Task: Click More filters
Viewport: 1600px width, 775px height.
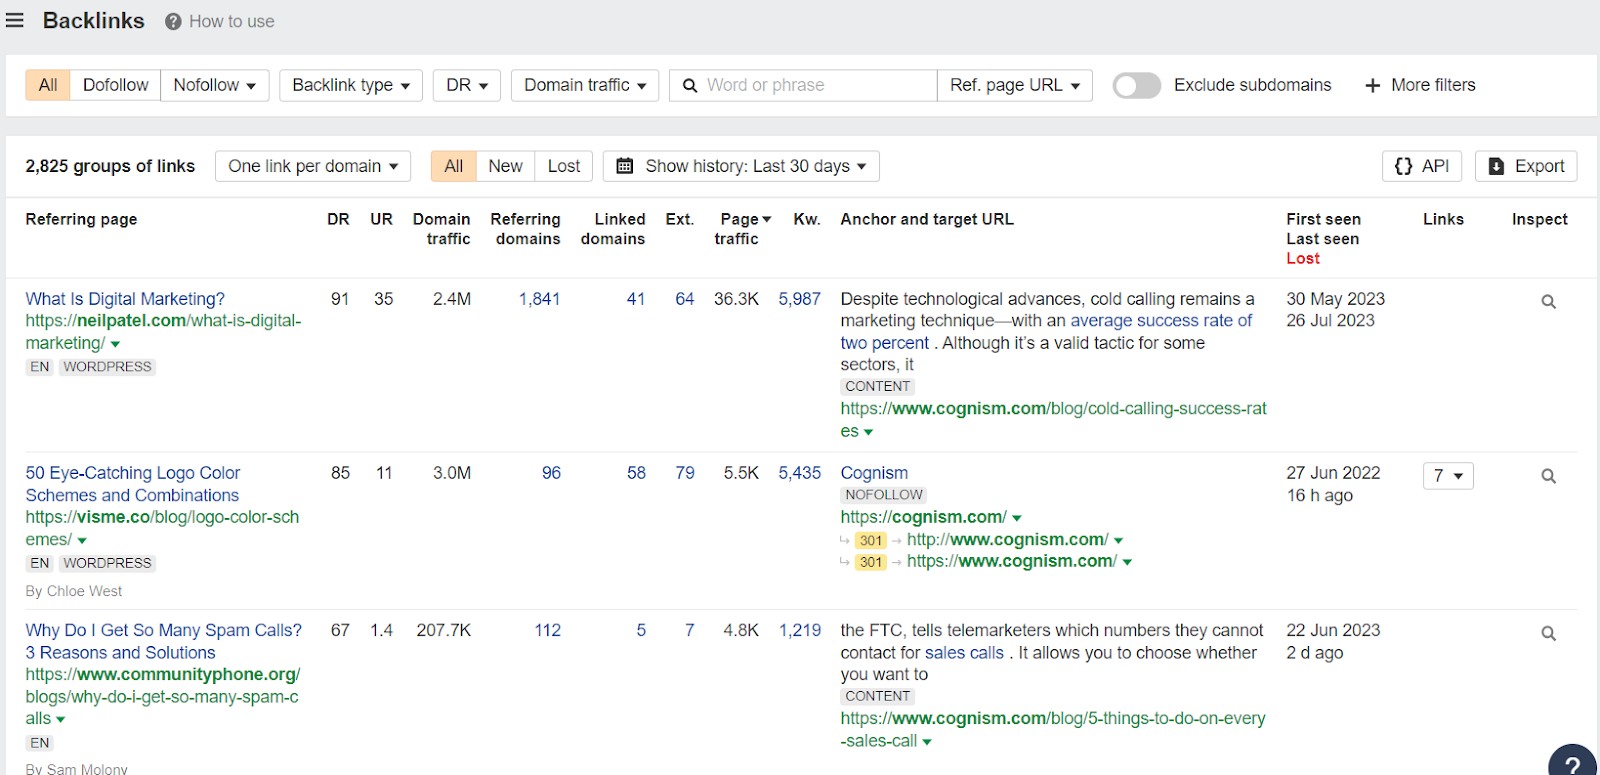Action: click(x=1420, y=85)
